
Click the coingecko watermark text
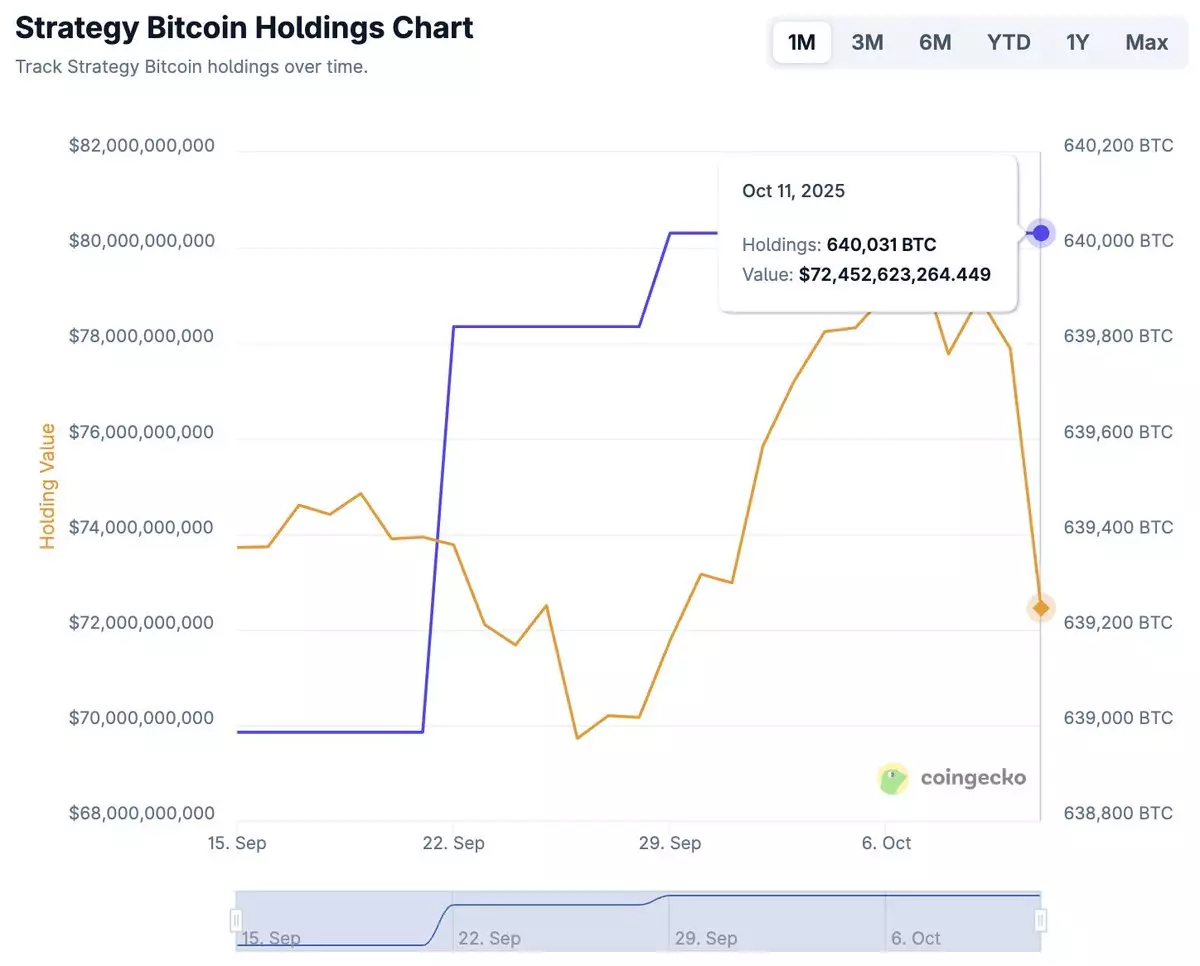tap(972, 778)
